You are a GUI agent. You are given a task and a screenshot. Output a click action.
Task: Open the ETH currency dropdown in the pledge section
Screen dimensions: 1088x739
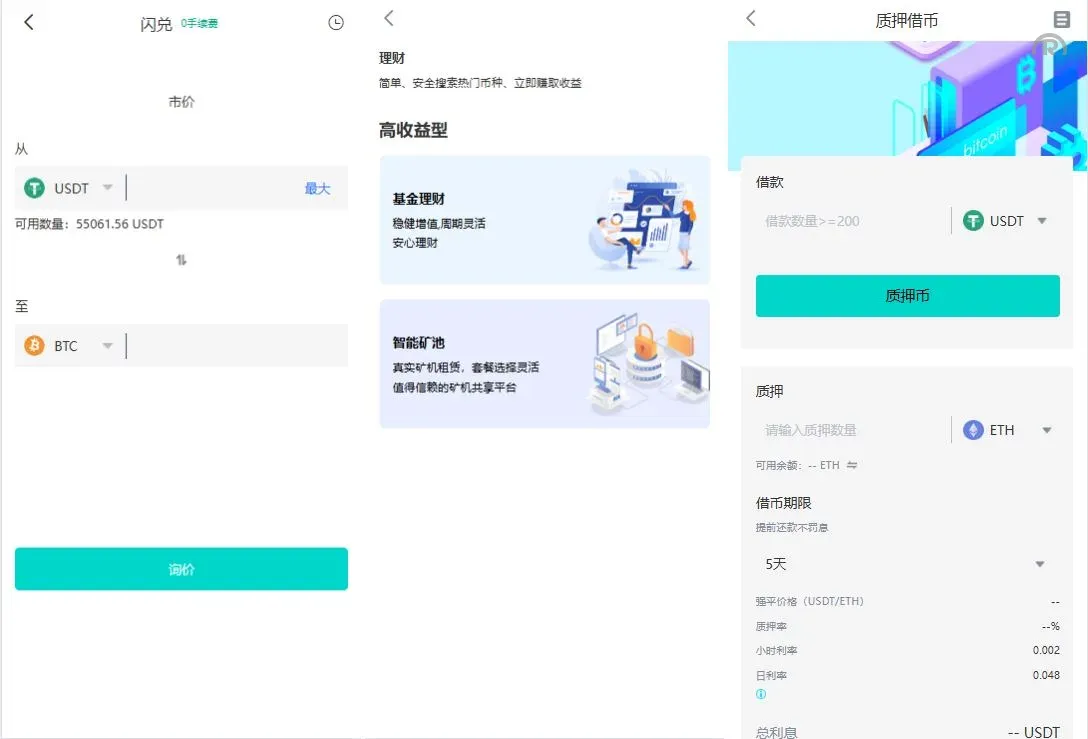click(x=1045, y=430)
